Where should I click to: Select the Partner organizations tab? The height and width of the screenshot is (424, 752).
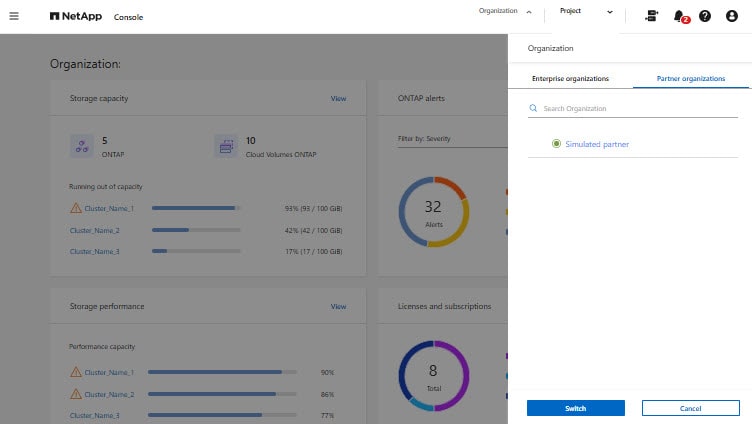[x=690, y=78]
